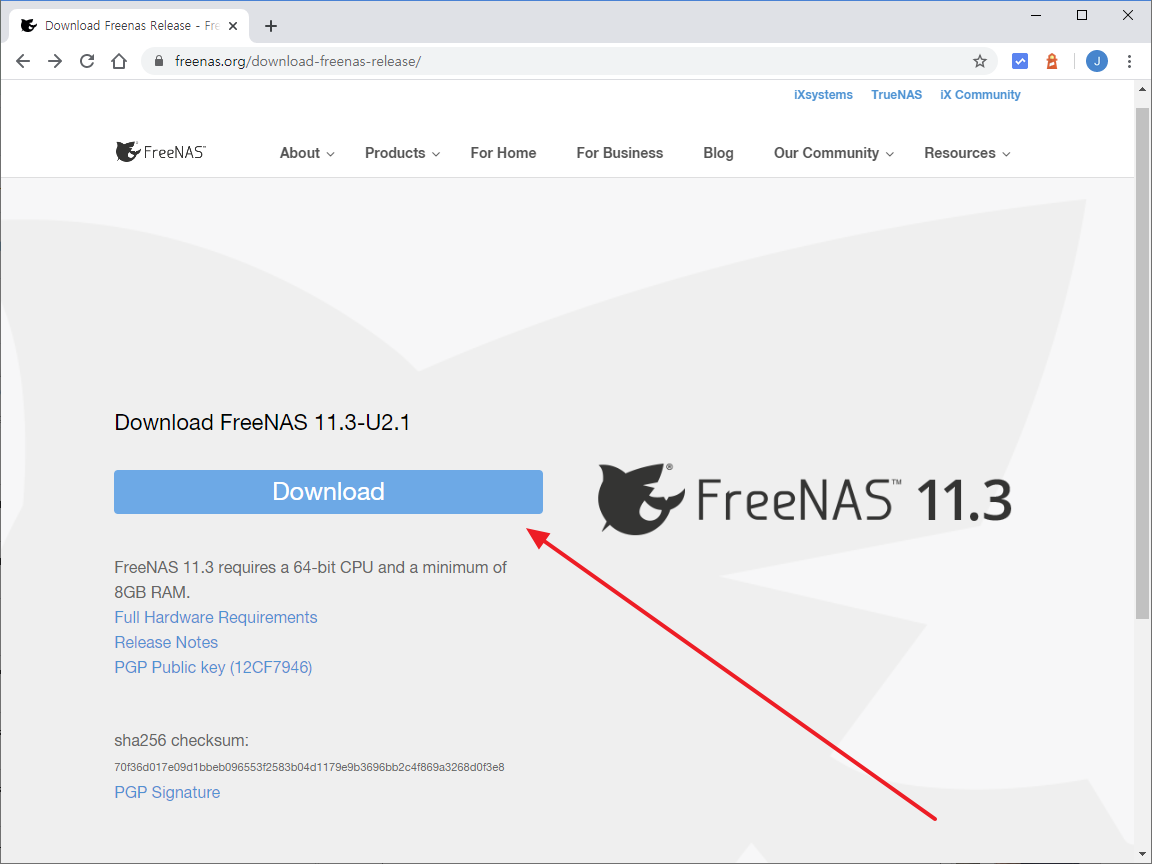The image size is (1152, 864).
Task: Open the PGP Signature link
Action: (x=167, y=792)
